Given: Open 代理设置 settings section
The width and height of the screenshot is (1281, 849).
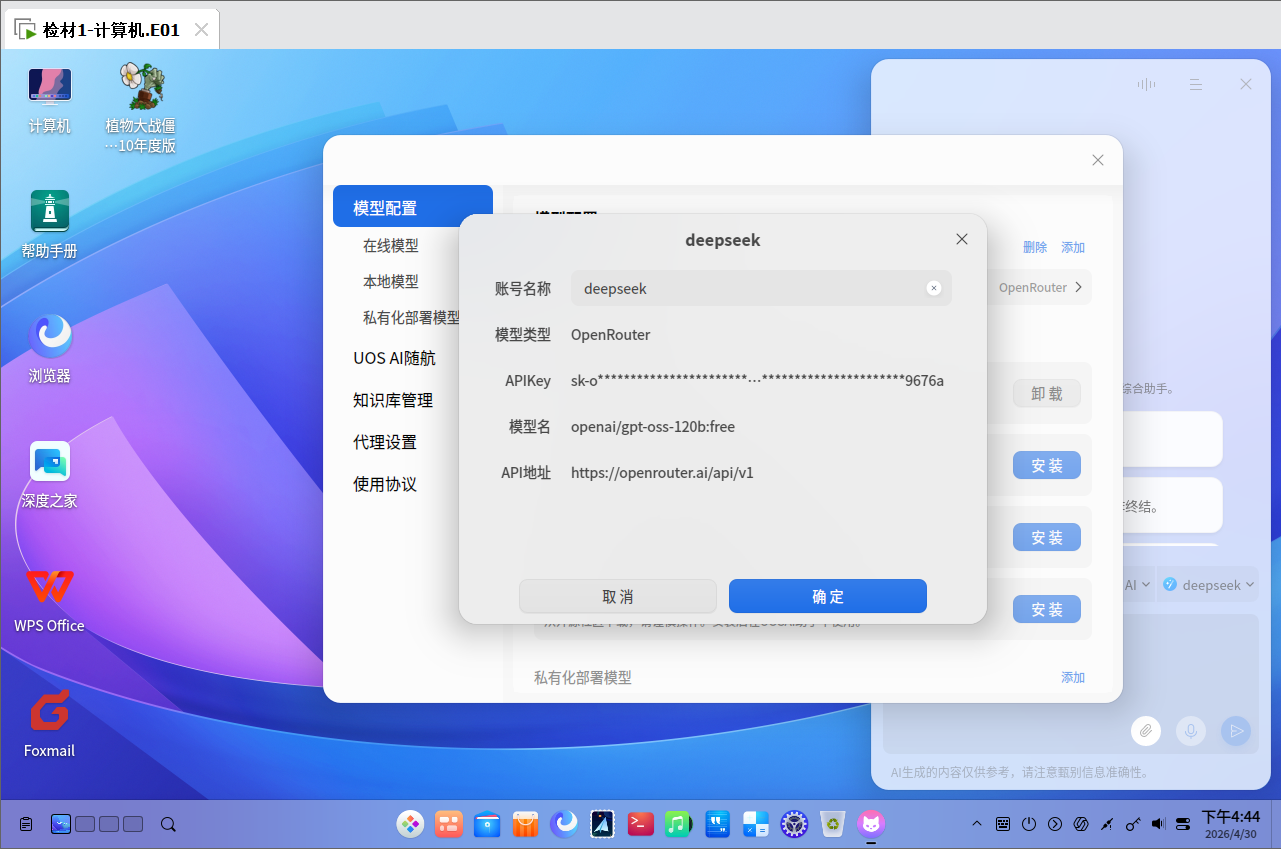Looking at the screenshot, I should point(385,442).
